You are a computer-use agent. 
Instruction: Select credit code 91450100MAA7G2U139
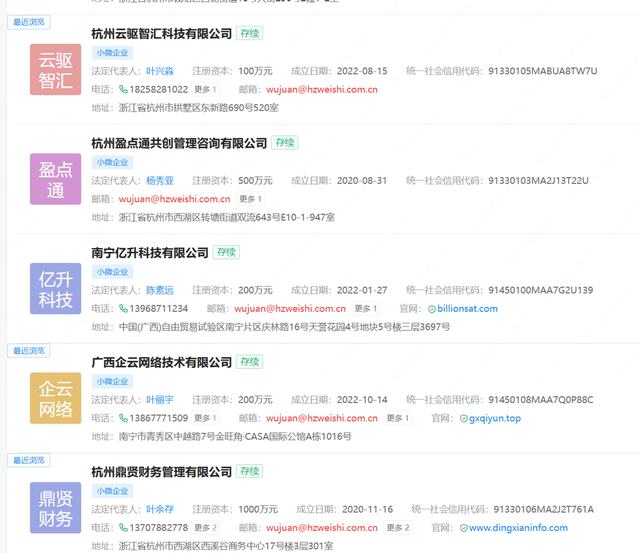540,290
